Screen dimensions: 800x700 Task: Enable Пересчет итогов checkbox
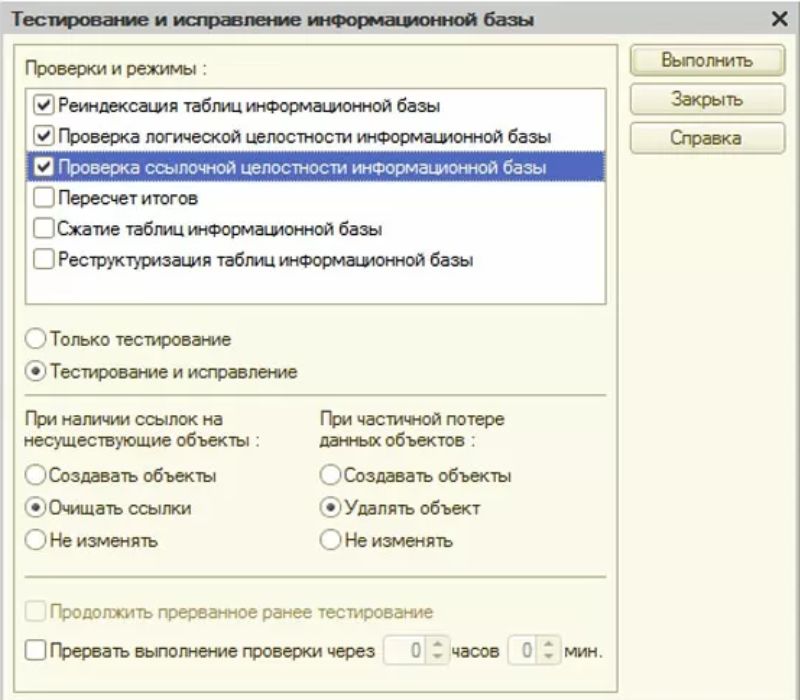pos(44,198)
